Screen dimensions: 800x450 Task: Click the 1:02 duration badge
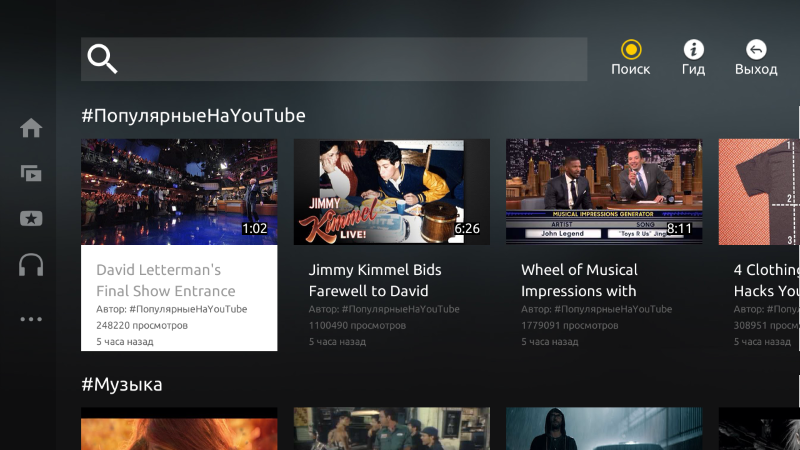pyautogui.click(x=254, y=229)
